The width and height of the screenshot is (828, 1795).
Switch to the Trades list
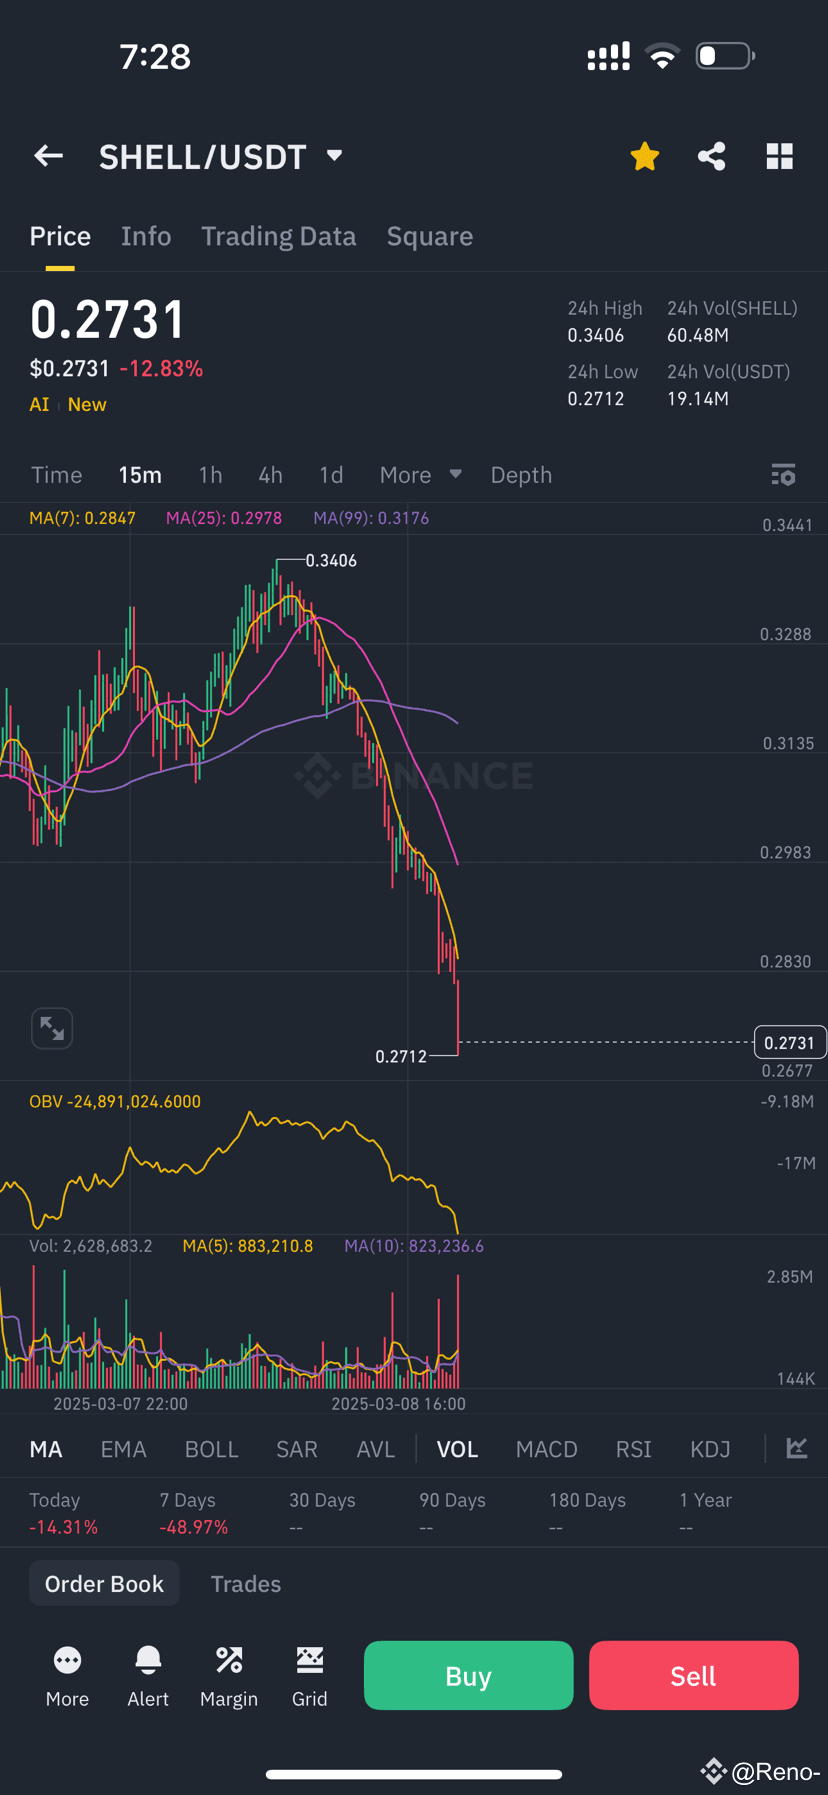click(246, 1584)
